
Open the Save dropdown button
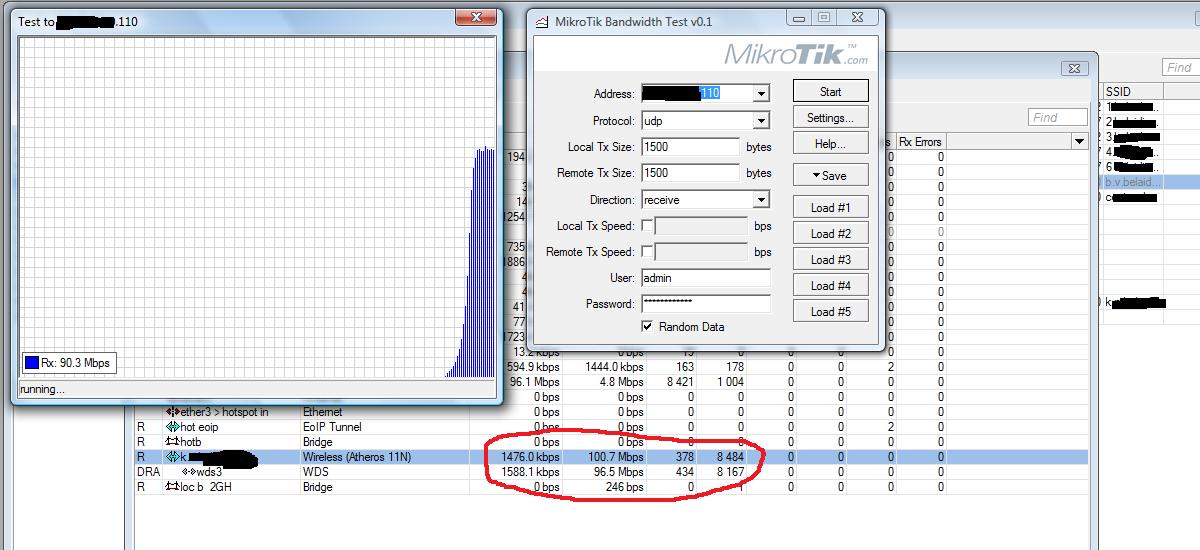click(830, 175)
